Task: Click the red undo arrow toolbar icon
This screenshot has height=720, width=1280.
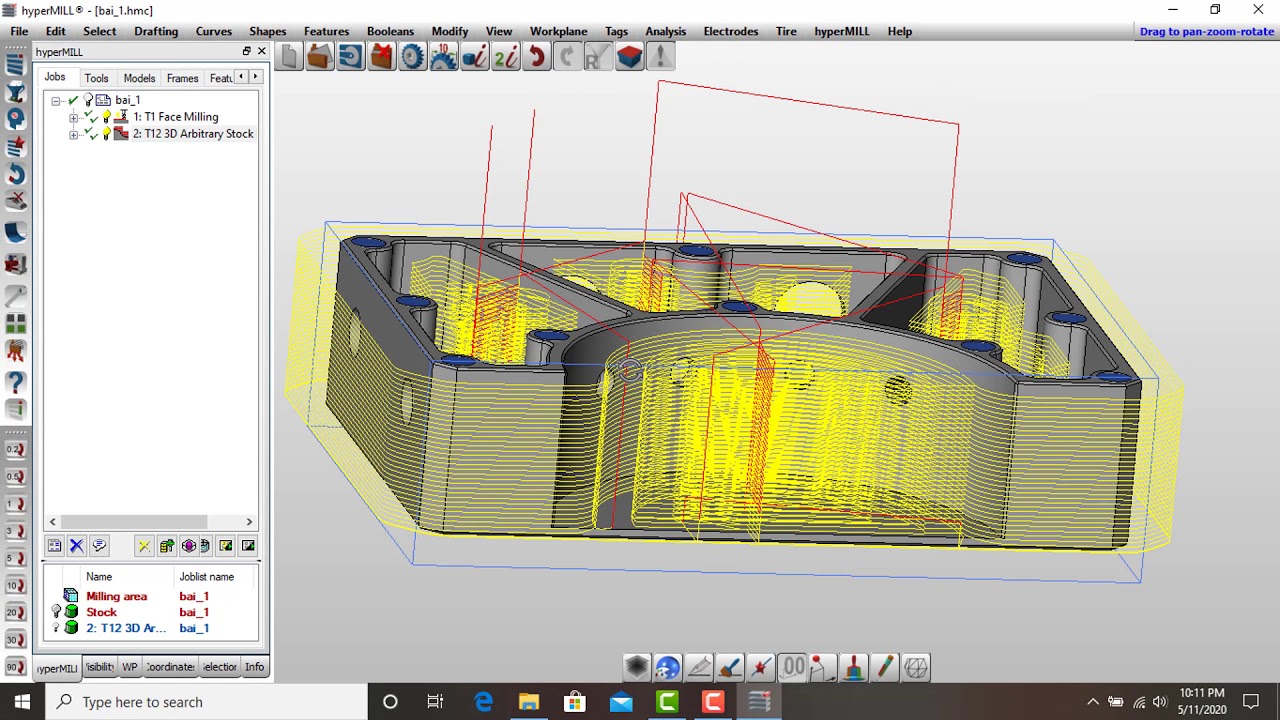Action: tap(536, 57)
